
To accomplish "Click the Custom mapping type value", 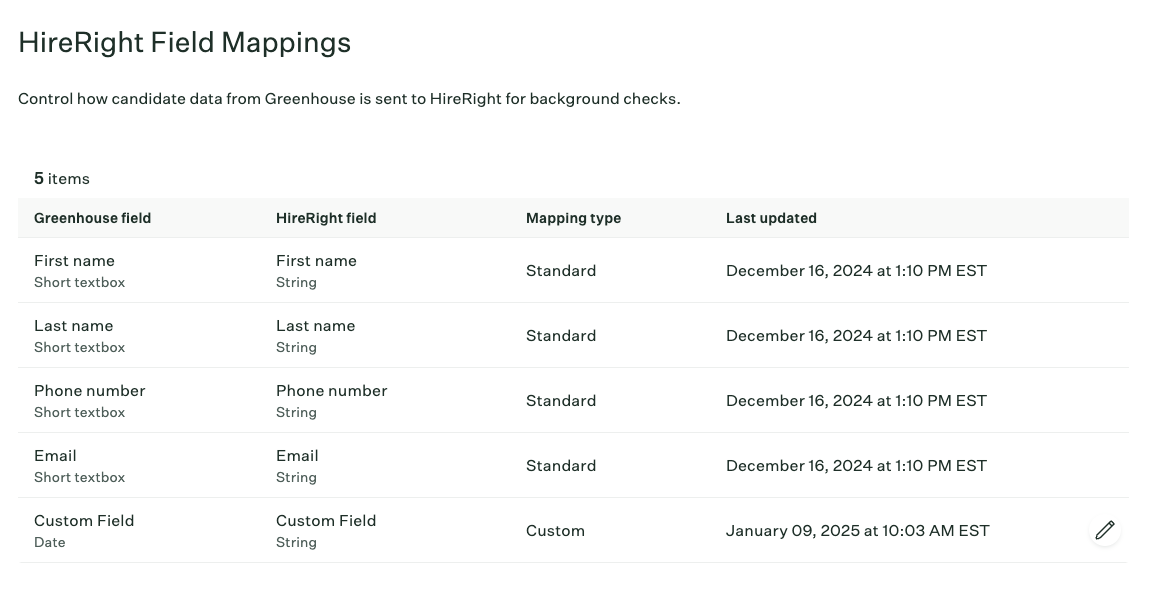I will pyautogui.click(x=555, y=530).
